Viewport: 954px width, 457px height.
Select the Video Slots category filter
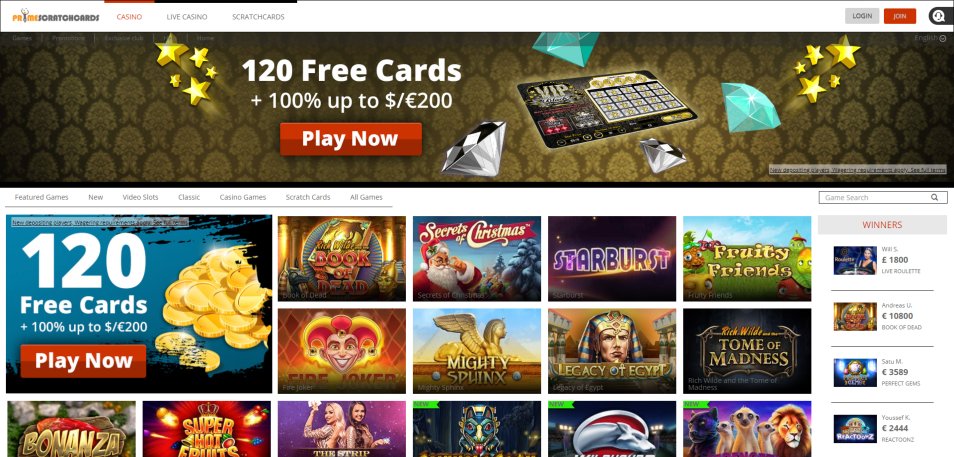tap(140, 197)
